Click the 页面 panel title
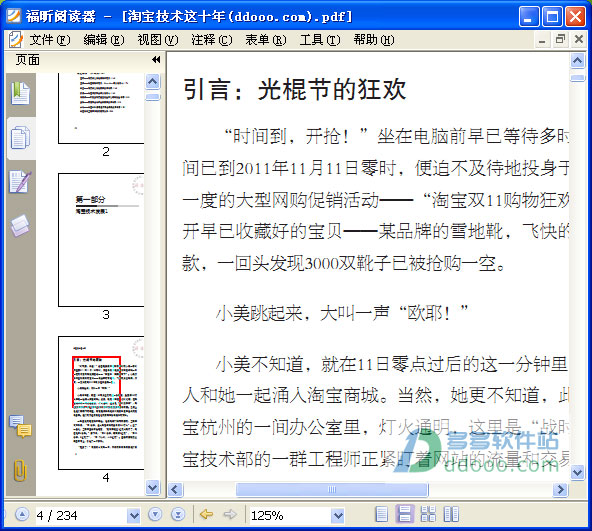Viewport: 592px width, 531px height. coord(28,60)
